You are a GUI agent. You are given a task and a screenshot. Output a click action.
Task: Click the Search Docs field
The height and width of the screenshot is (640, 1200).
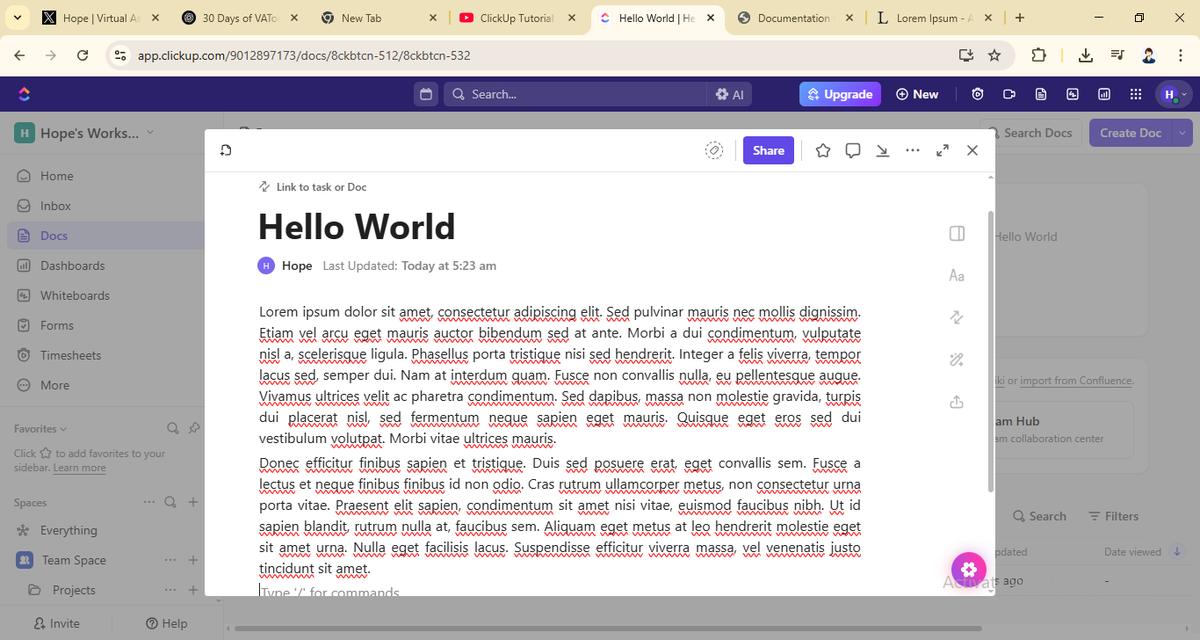(x=1029, y=133)
